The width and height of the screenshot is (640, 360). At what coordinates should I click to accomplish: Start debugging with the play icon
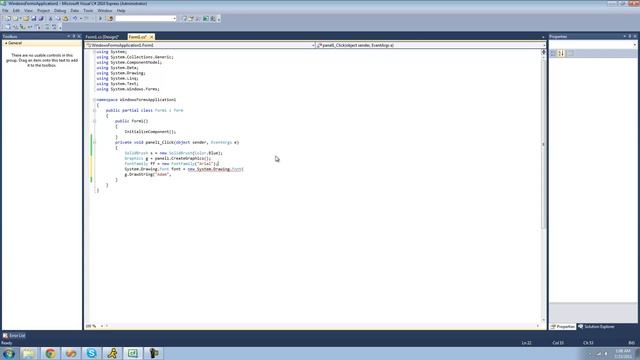click(x=100, y=19)
